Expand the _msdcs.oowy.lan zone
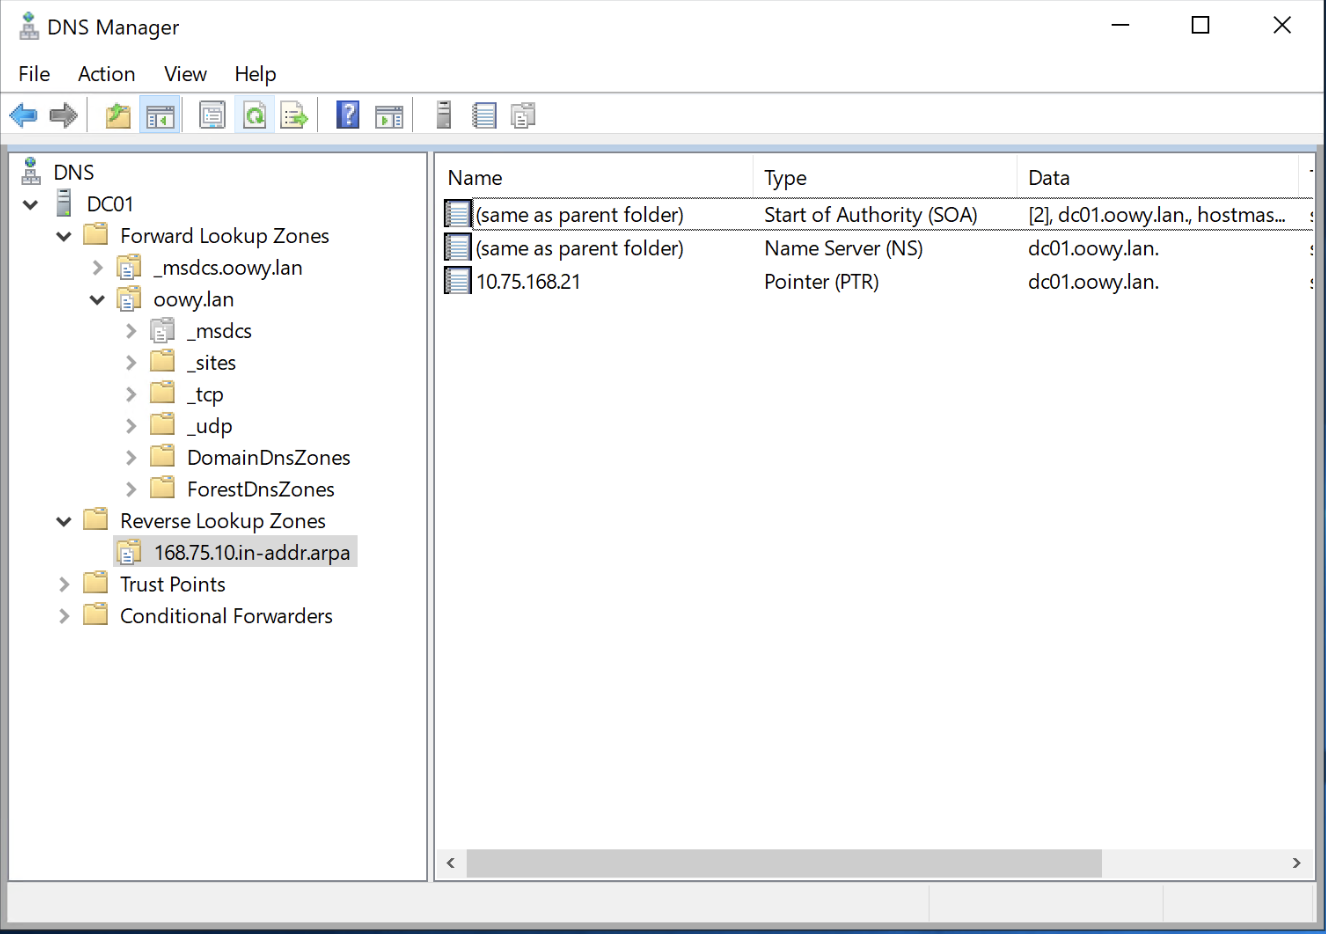Viewport: 1326px width, 934px height. (97, 268)
